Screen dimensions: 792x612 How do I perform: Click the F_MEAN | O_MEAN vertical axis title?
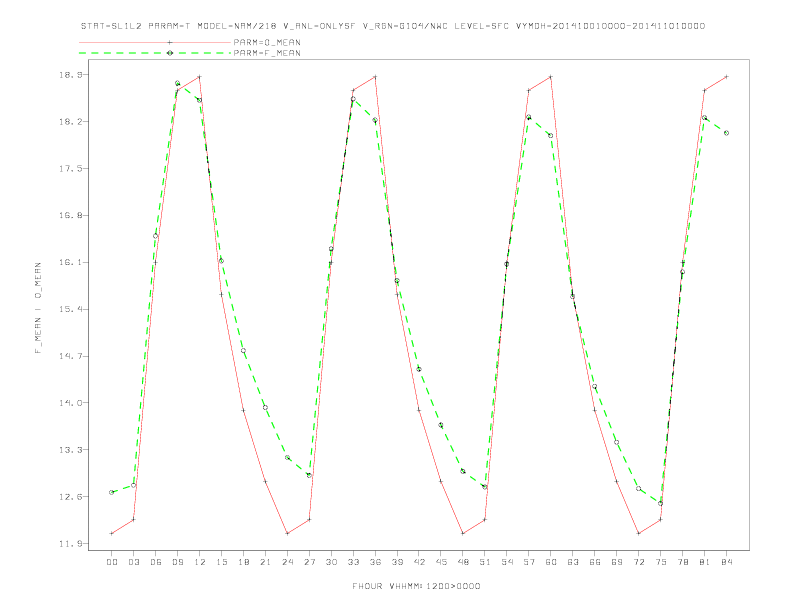(x=38, y=308)
